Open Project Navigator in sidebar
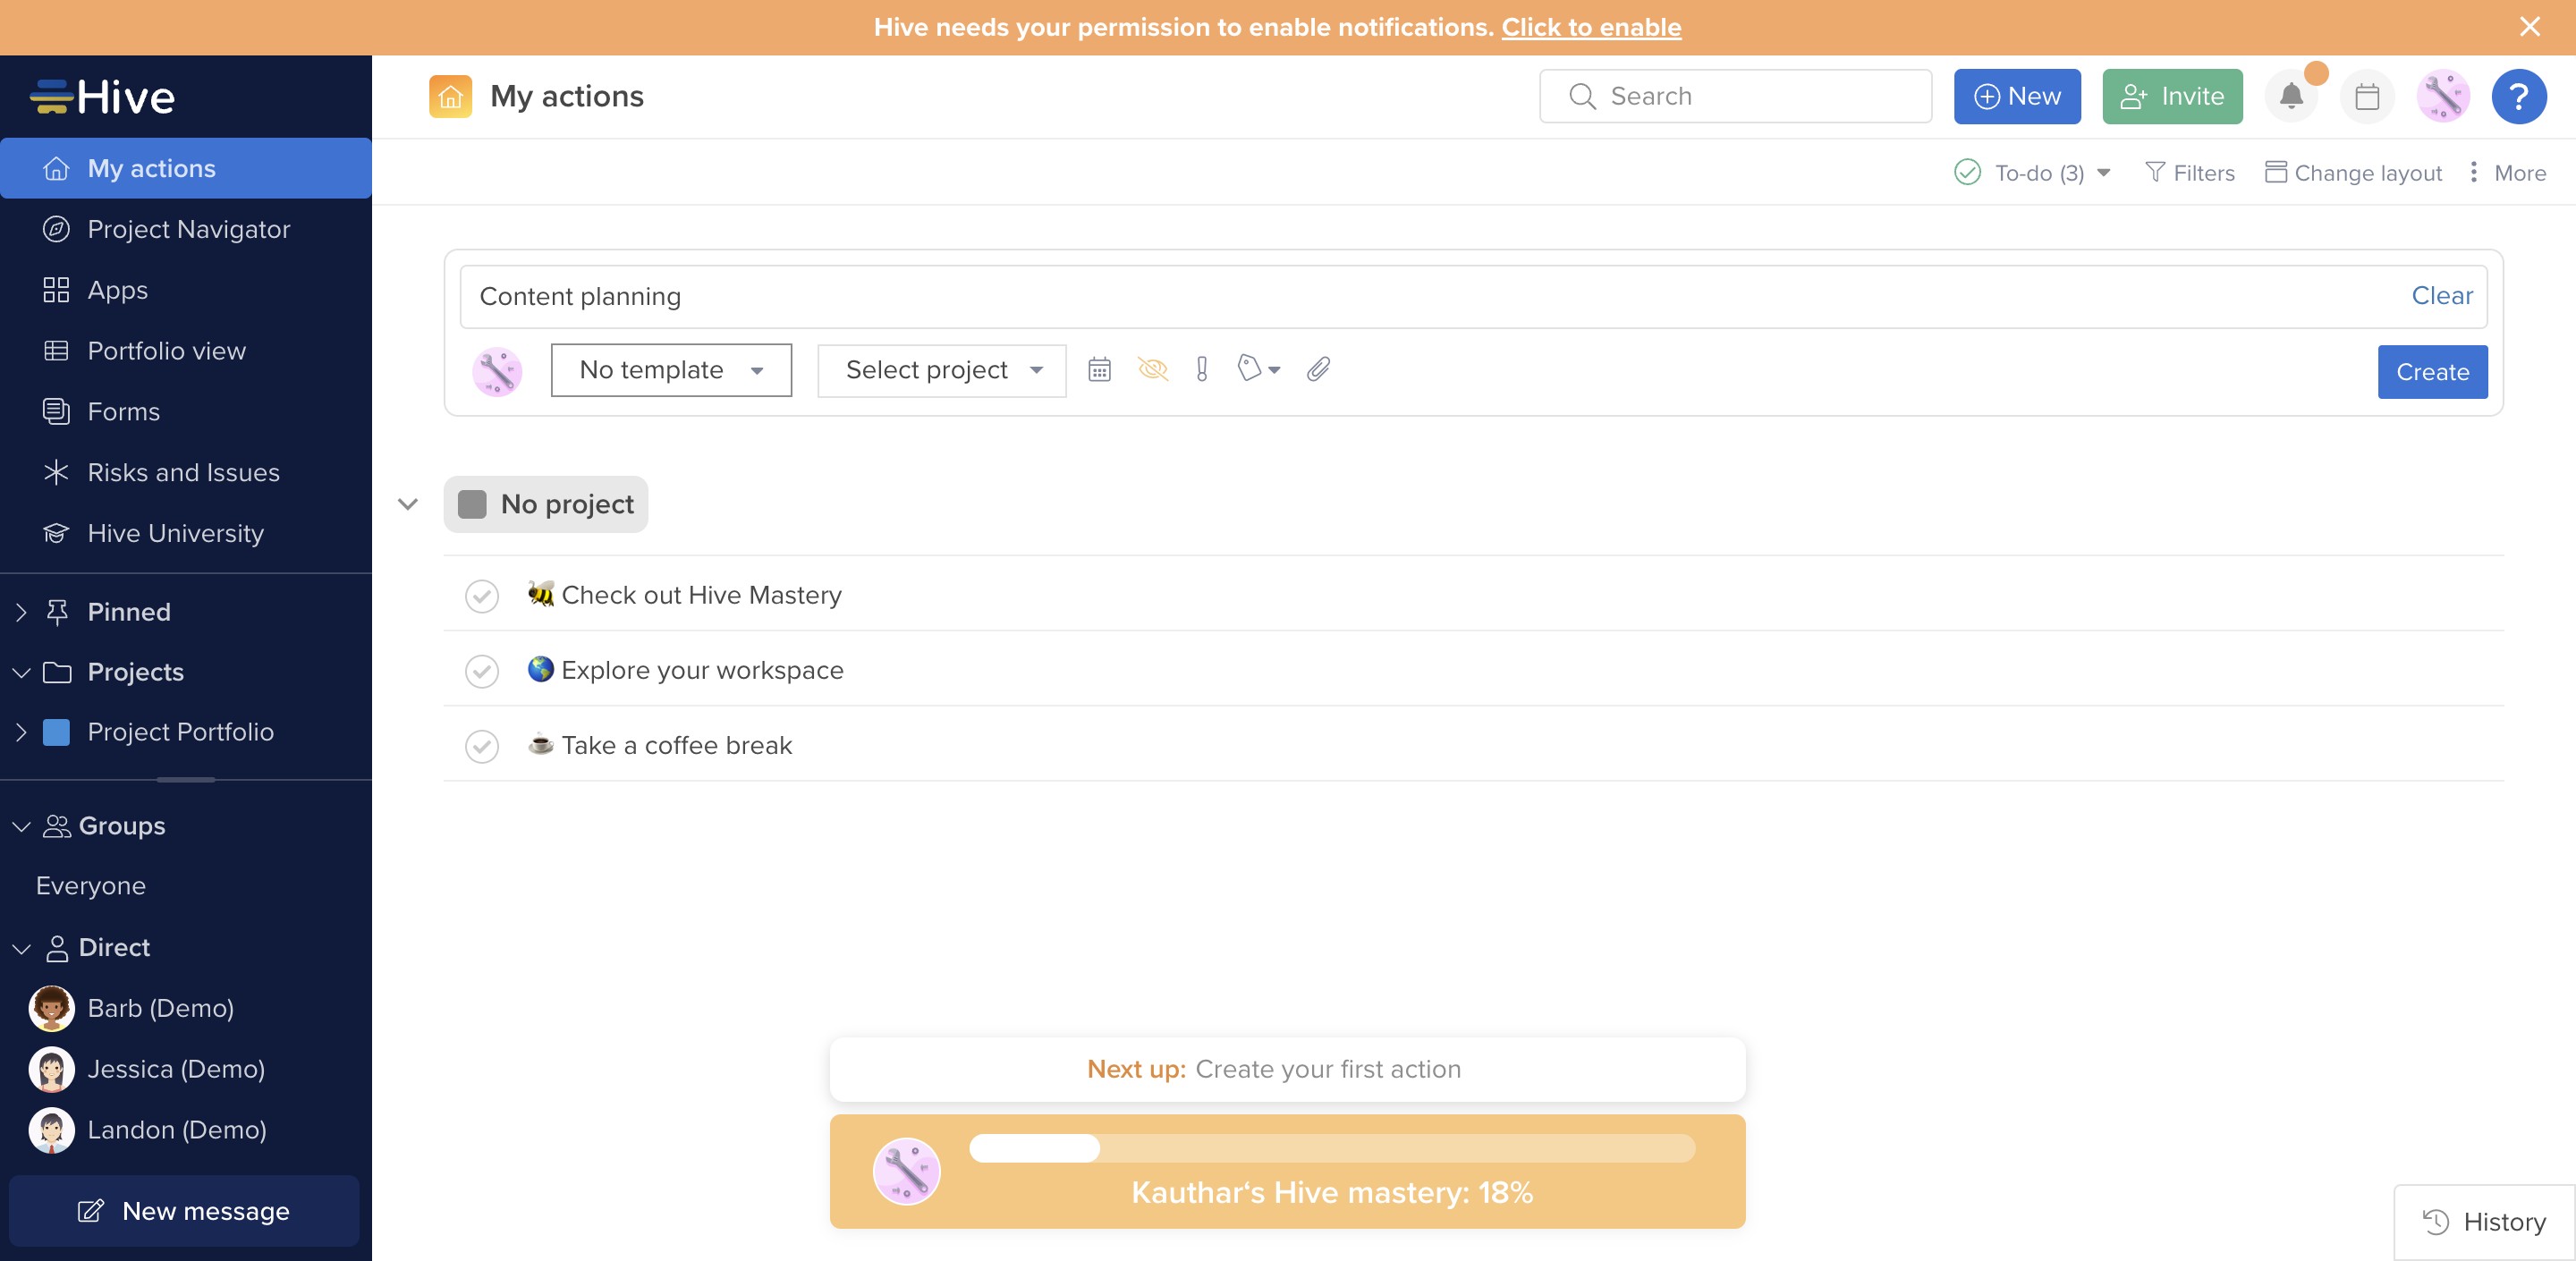The image size is (2576, 1261). 188,229
